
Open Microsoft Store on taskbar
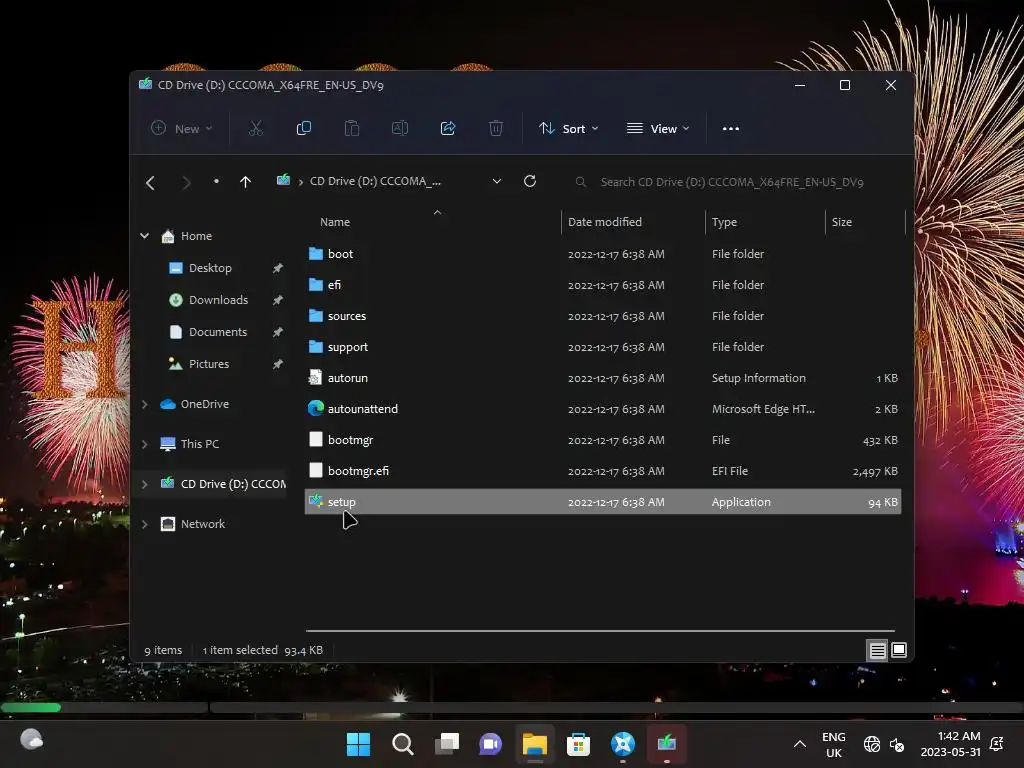click(579, 744)
